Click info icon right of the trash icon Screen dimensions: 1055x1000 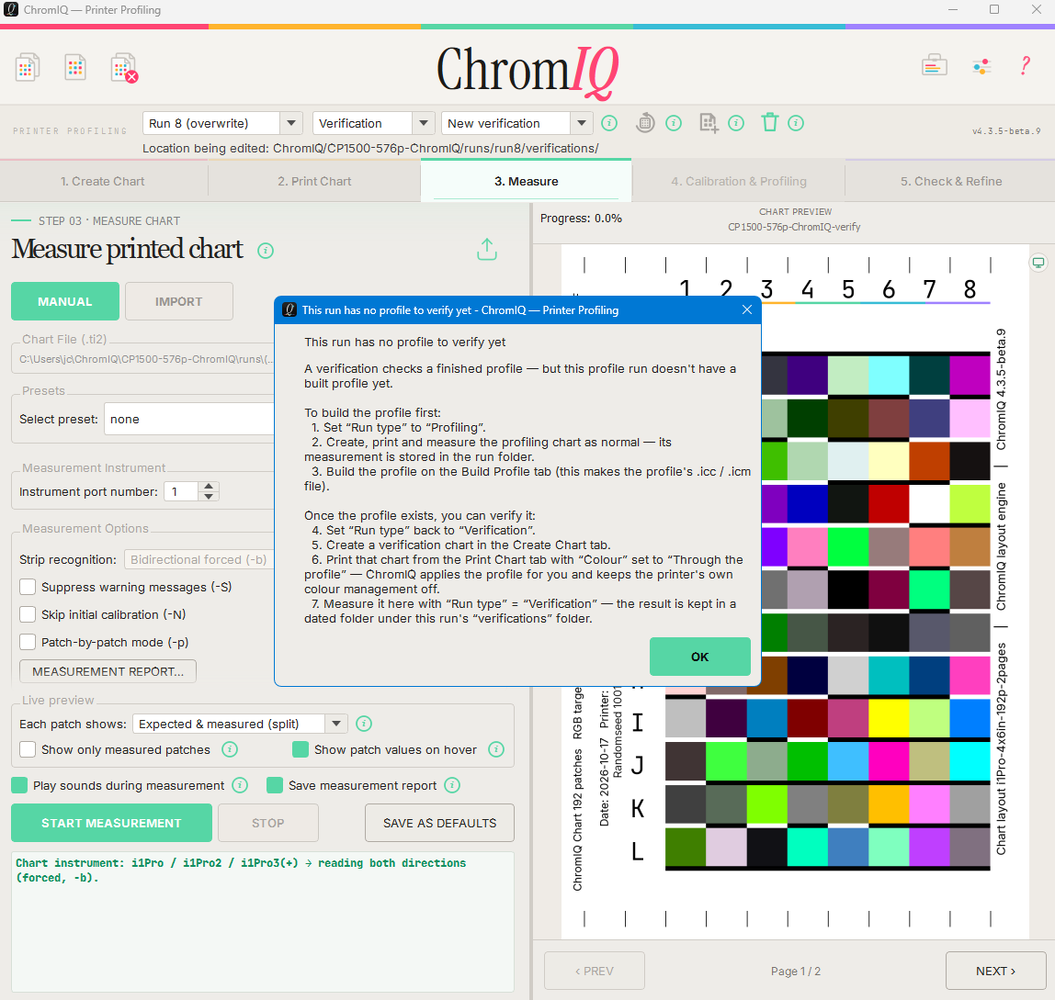click(x=796, y=123)
